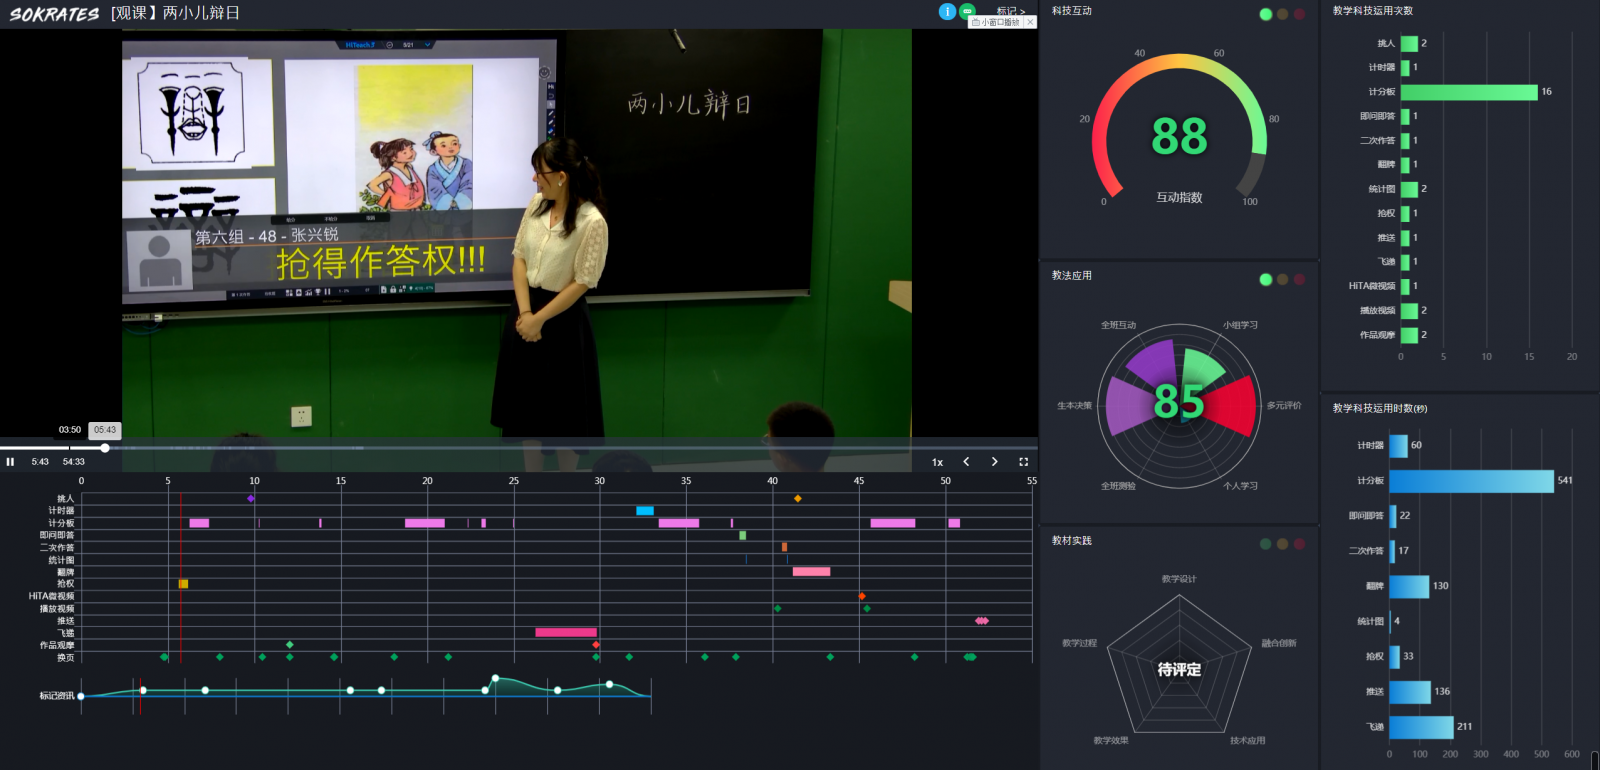Change the 1x playback speed
Screen dimensions: 1600x770
[937, 462]
